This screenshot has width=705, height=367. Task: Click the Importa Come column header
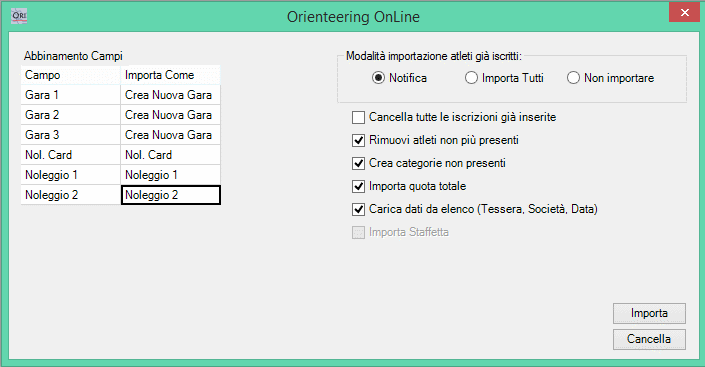pyautogui.click(x=170, y=75)
